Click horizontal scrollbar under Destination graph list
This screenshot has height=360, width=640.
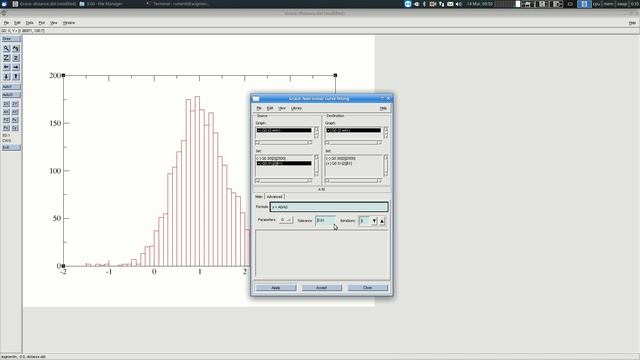pos(353,142)
